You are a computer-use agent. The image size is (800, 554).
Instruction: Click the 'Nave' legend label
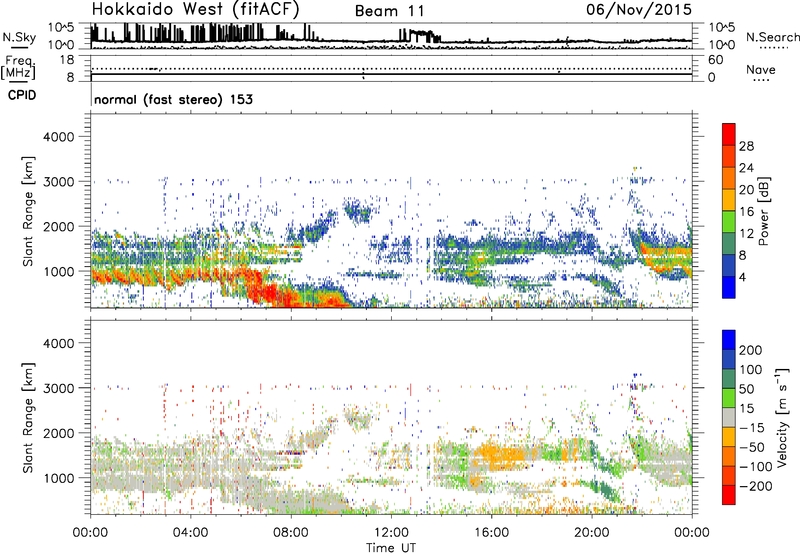pyautogui.click(x=760, y=70)
